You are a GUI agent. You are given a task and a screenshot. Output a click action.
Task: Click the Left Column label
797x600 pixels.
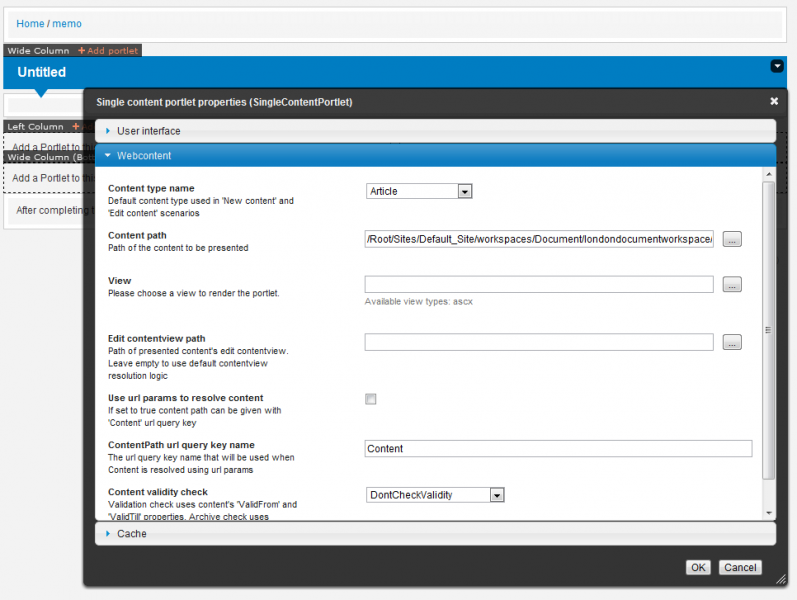pos(35,126)
